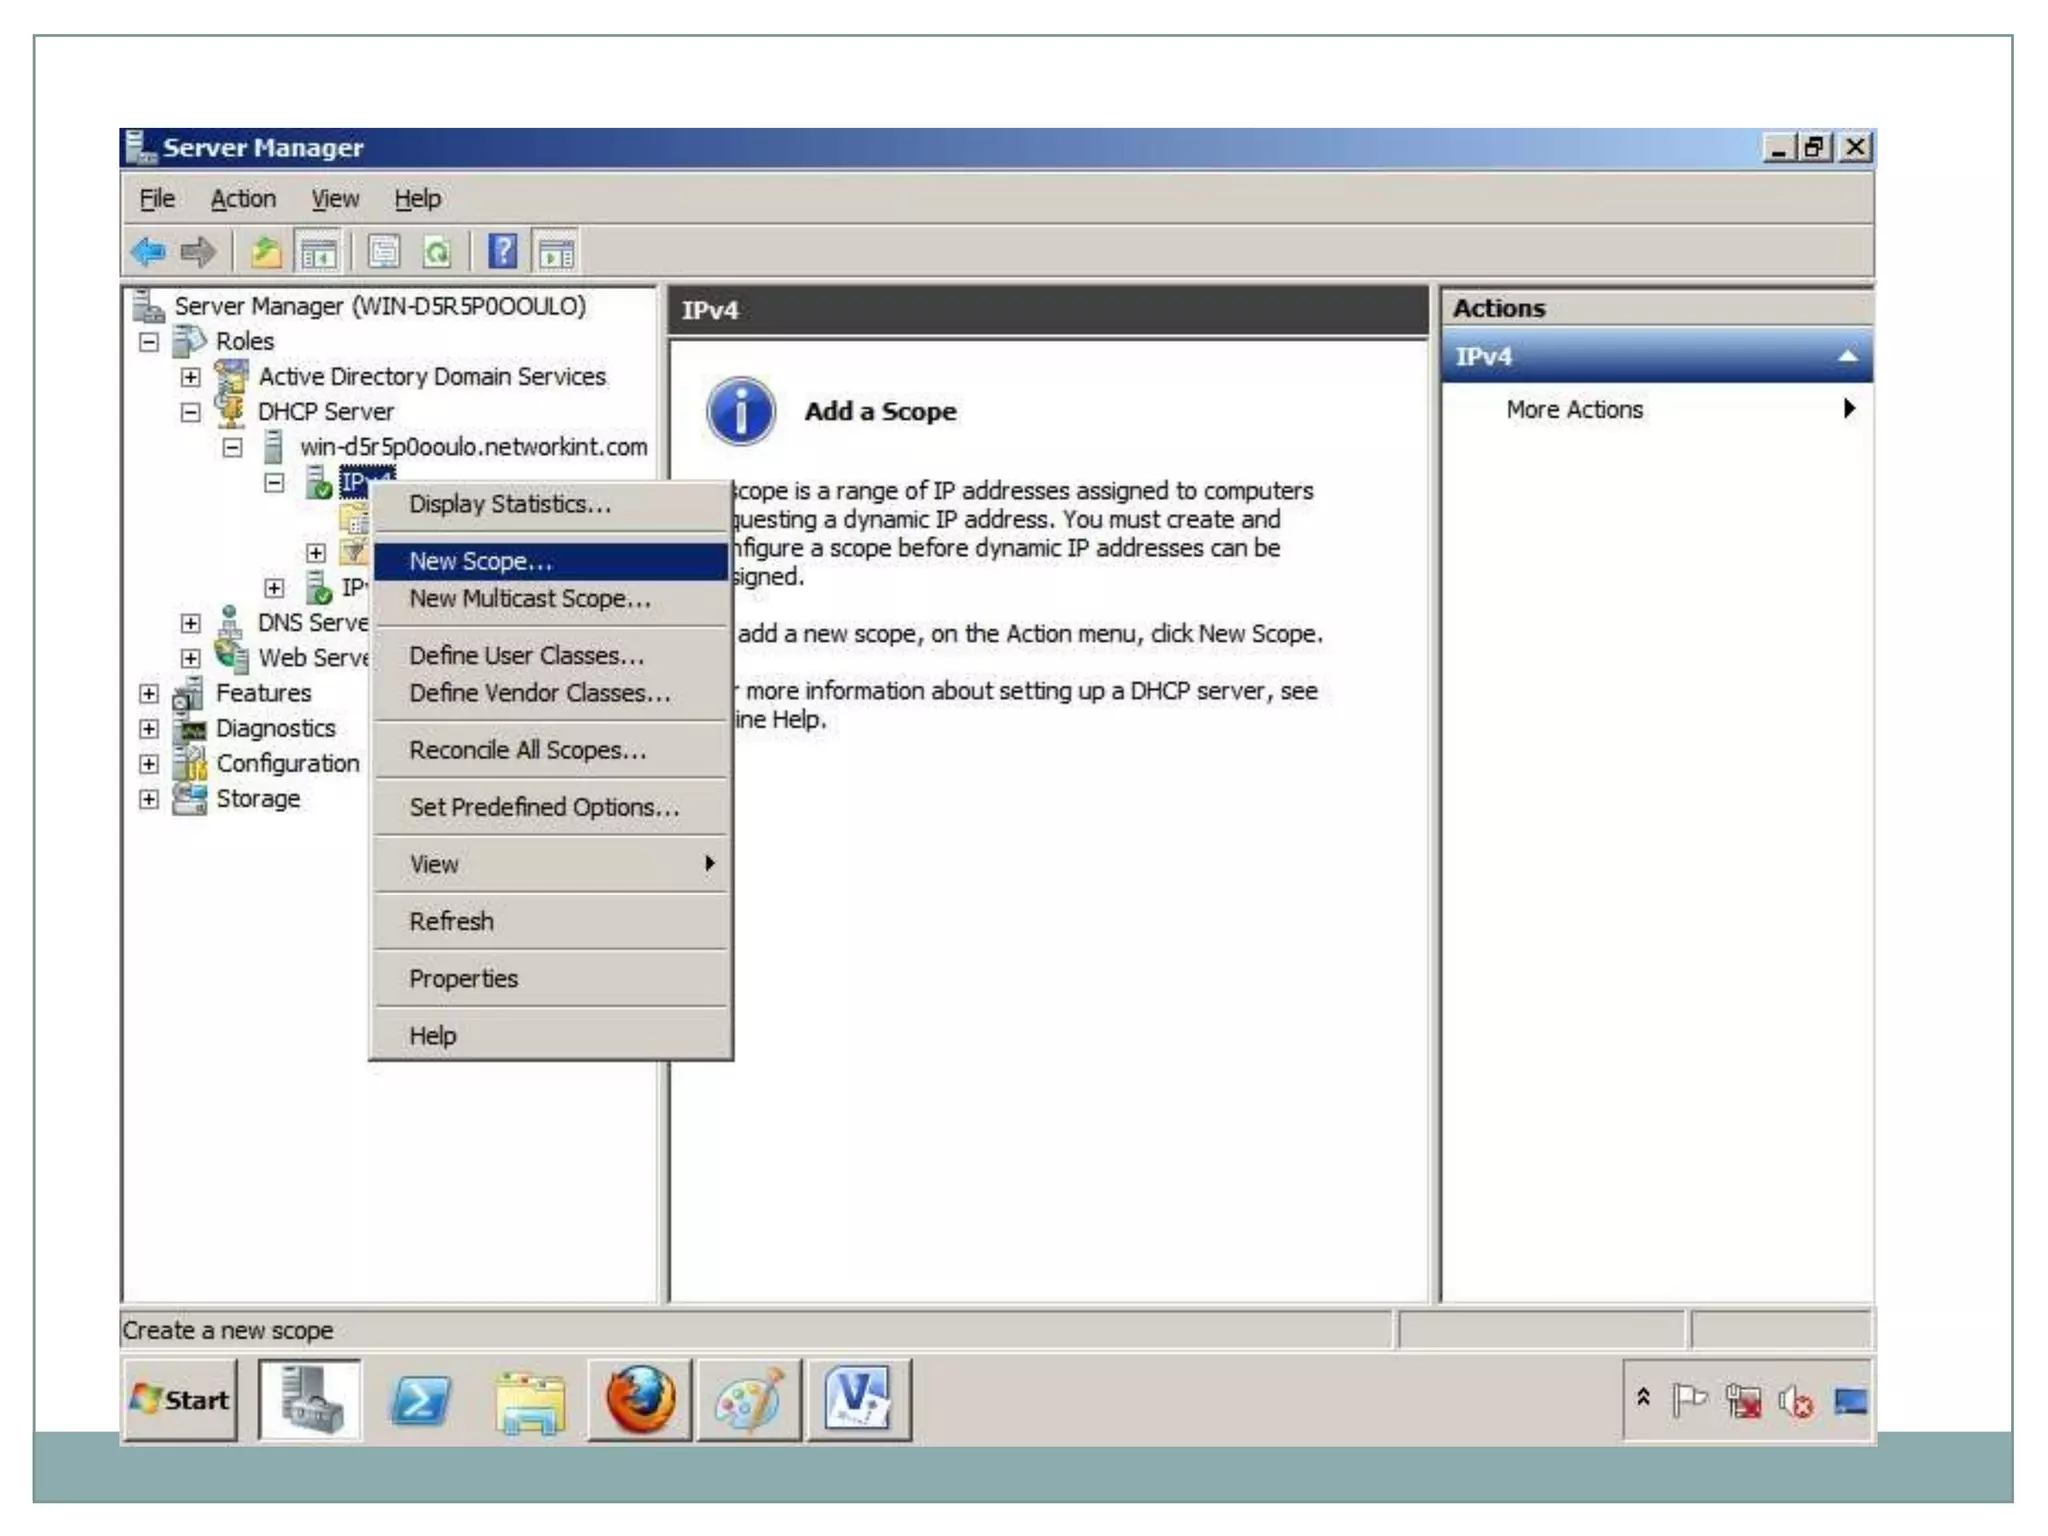Click the DHCP Server role icon

(x=231, y=411)
